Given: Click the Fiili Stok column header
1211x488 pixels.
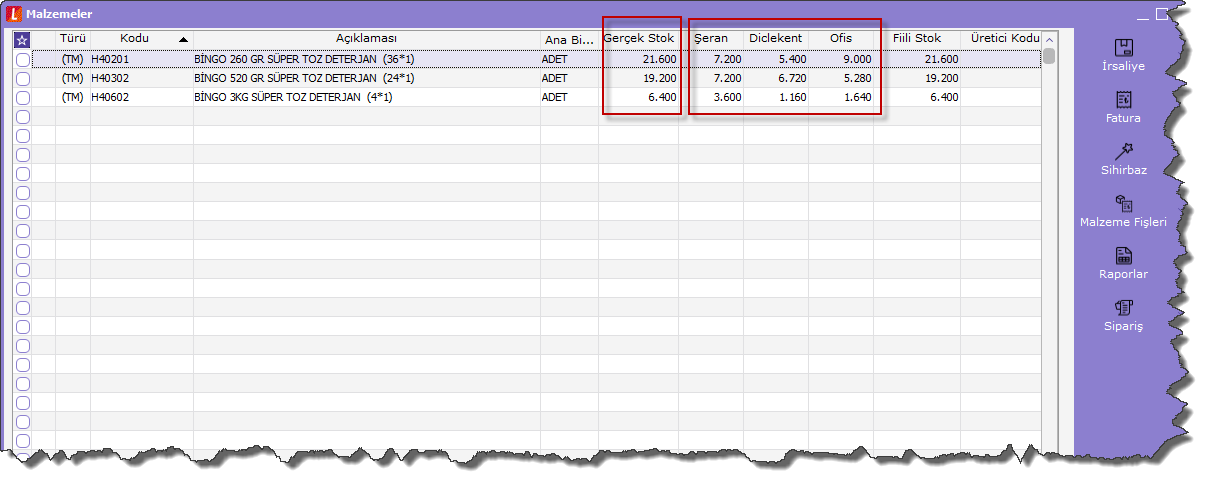Looking at the screenshot, I should [x=917, y=39].
